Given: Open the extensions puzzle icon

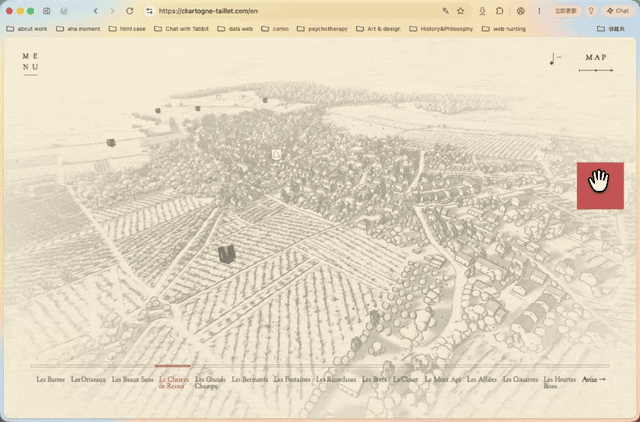Looking at the screenshot, I should (x=499, y=11).
